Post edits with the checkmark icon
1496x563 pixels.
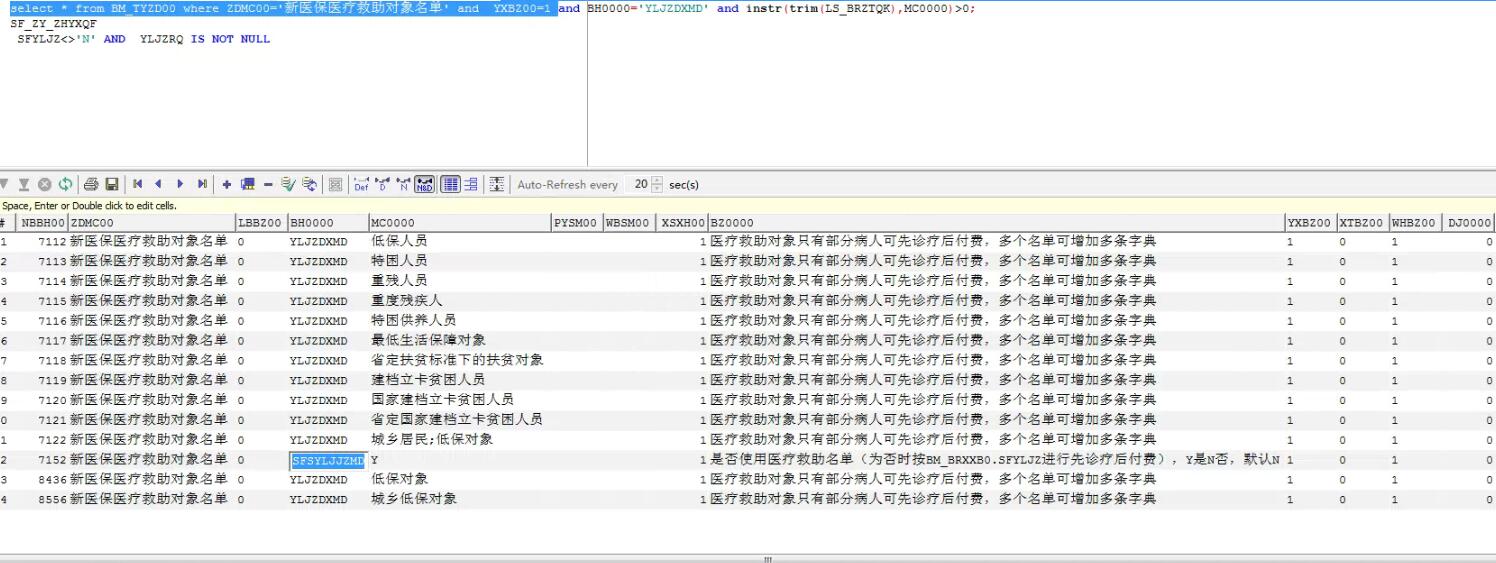click(288, 185)
